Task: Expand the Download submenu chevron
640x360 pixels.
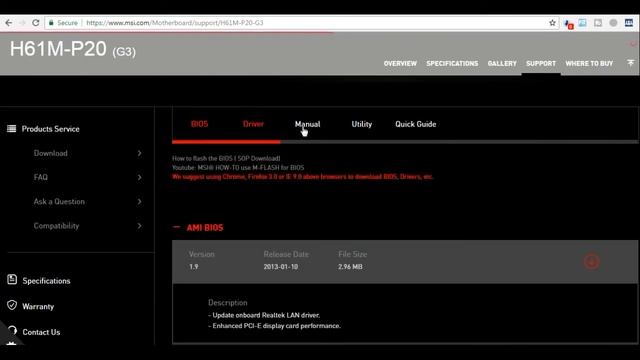Action: 140,153
